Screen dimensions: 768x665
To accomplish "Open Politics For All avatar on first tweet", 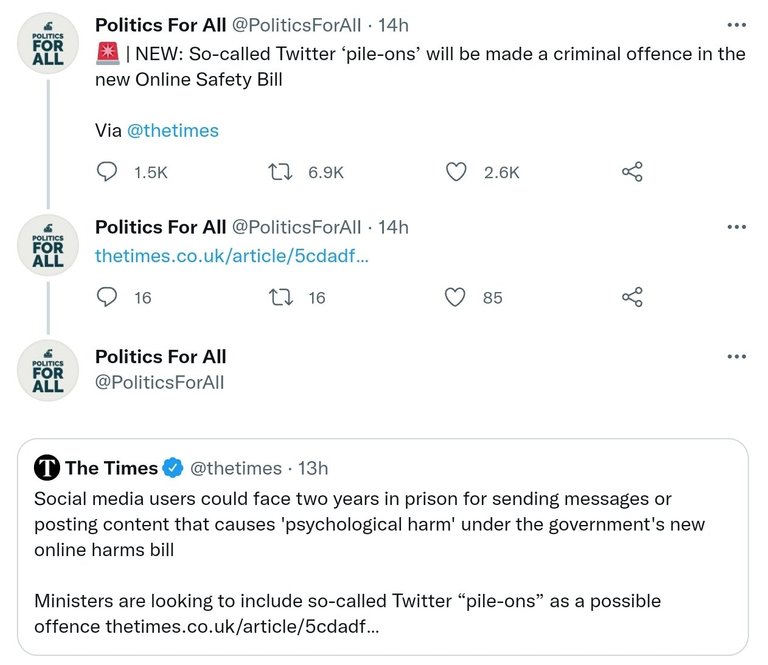I will (48, 44).
